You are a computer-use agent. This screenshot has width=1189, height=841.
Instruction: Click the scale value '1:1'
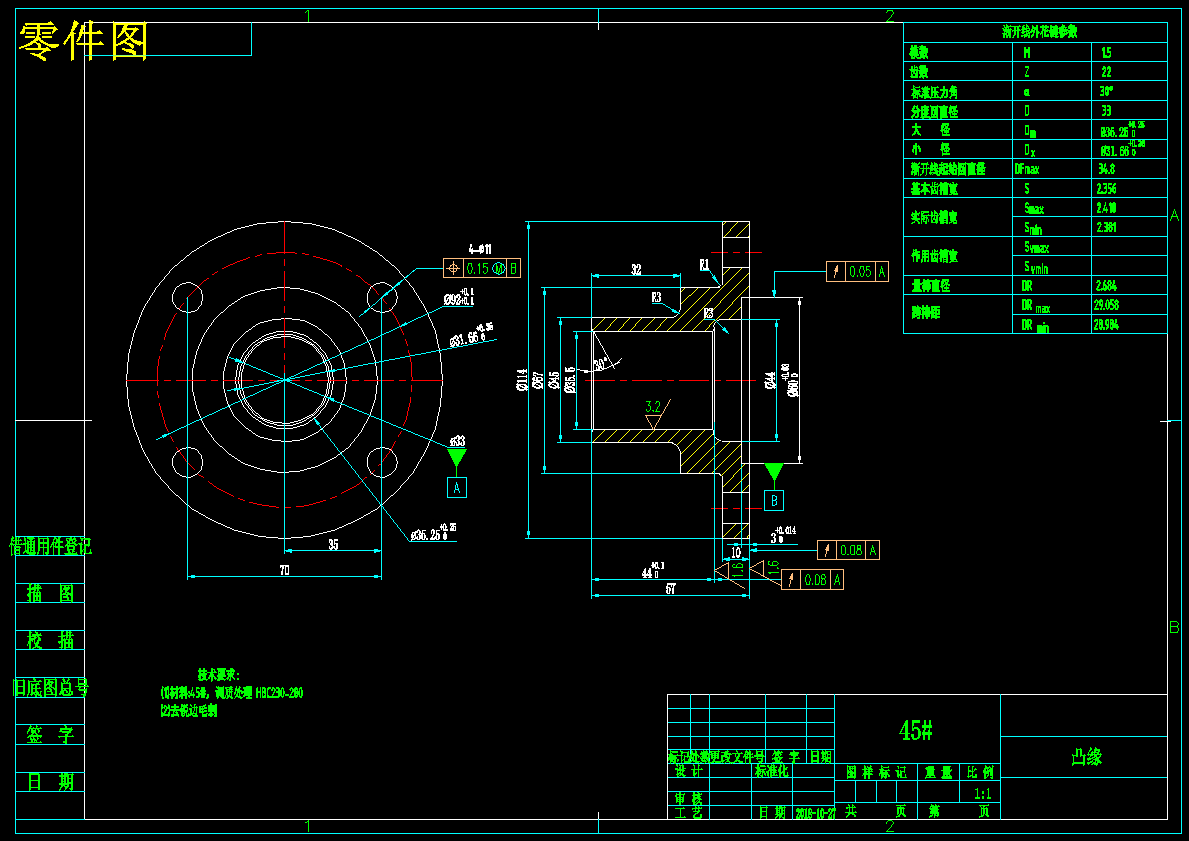(x=982, y=794)
